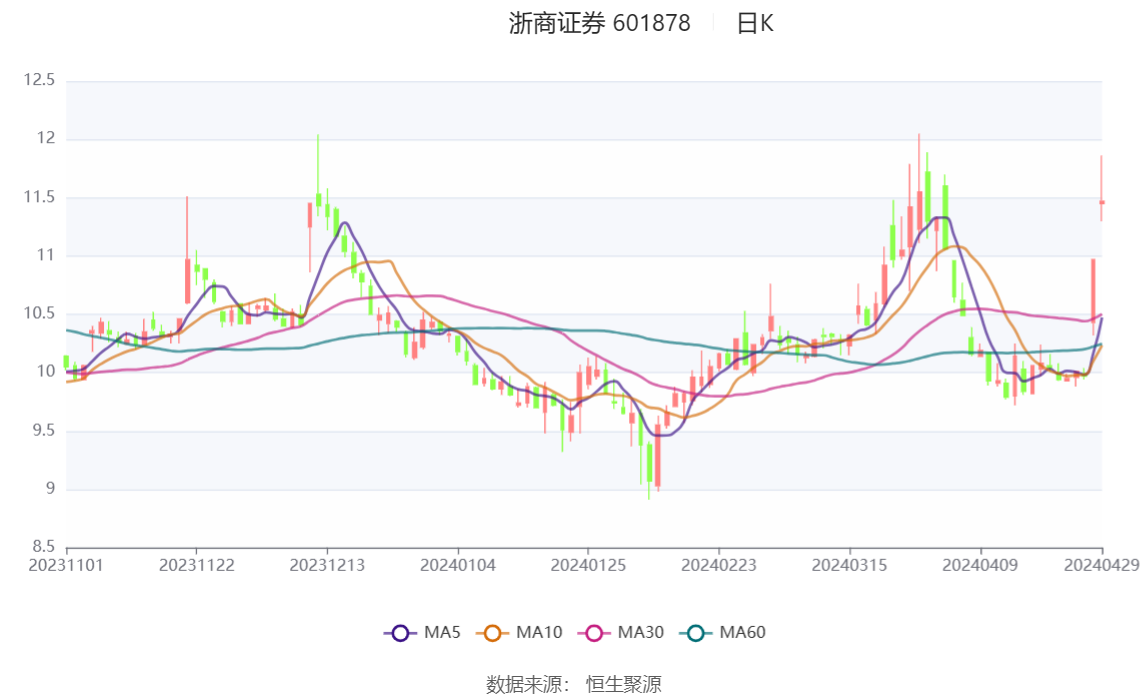Toggle the MA10 legend series
This screenshot has width=1148, height=699.
tap(519, 632)
